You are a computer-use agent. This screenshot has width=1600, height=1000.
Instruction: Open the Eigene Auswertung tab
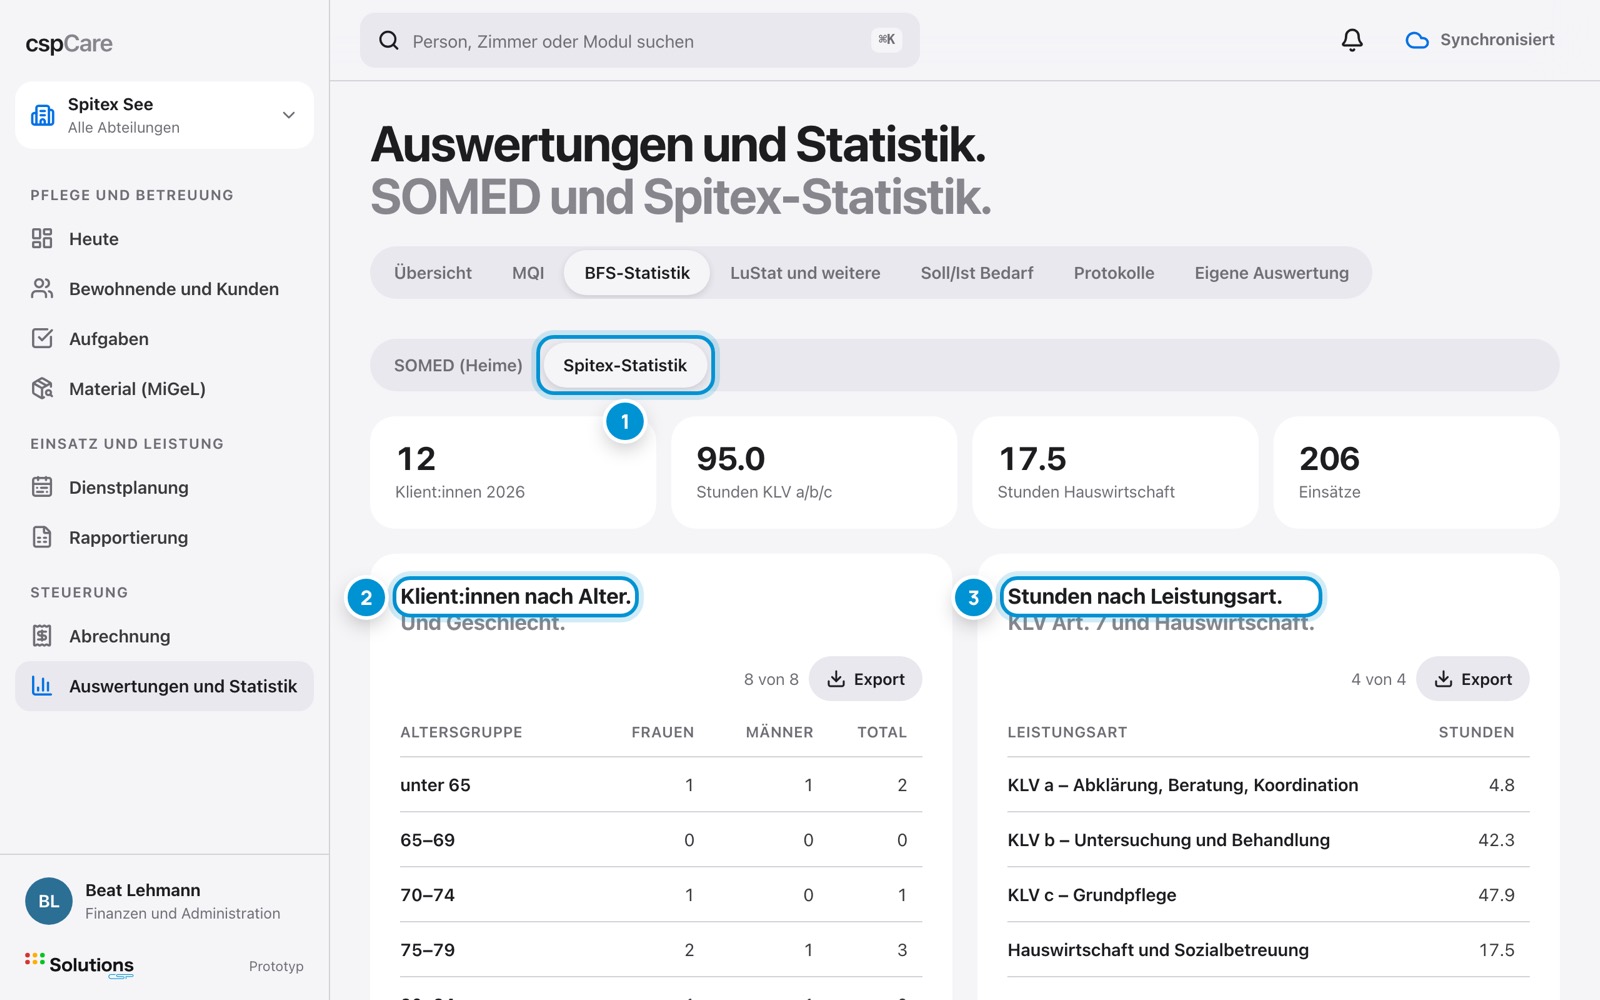pyautogui.click(x=1271, y=273)
